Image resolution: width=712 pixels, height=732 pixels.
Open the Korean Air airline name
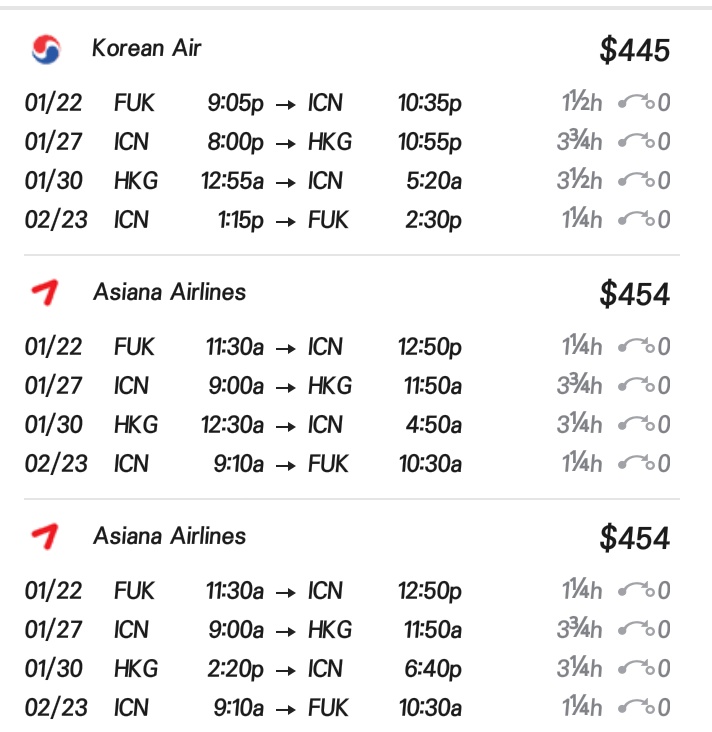click(x=146, y=48)
